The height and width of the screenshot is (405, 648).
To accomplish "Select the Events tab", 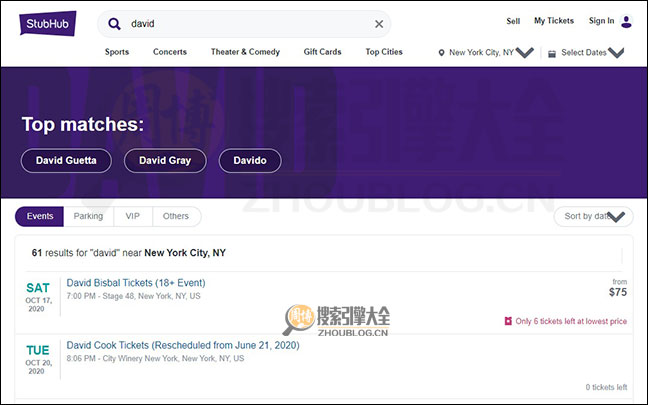I will click(40, 216).
